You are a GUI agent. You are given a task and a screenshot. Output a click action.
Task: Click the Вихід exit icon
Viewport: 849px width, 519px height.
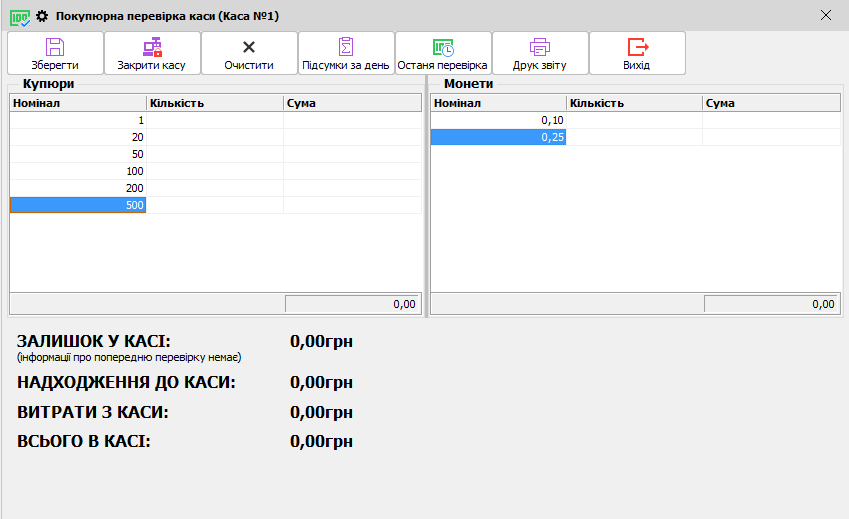(x=637, y=47)
